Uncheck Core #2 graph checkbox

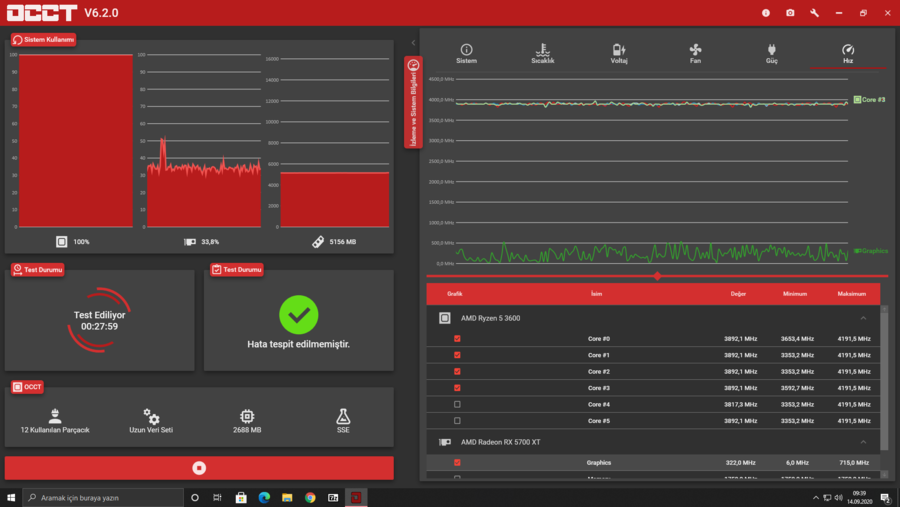(457, 371)
